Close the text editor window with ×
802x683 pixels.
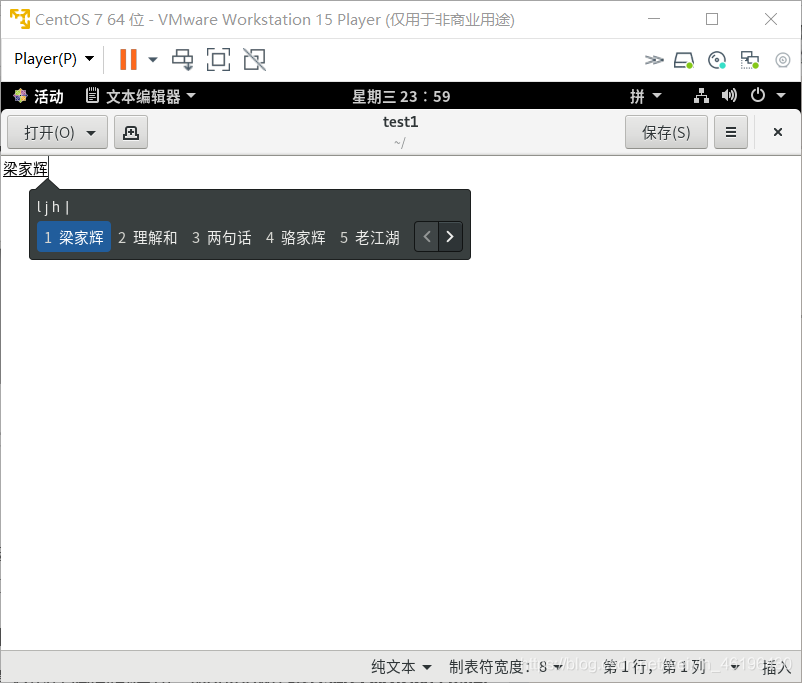pyautogui.click(x=777, y=133)
